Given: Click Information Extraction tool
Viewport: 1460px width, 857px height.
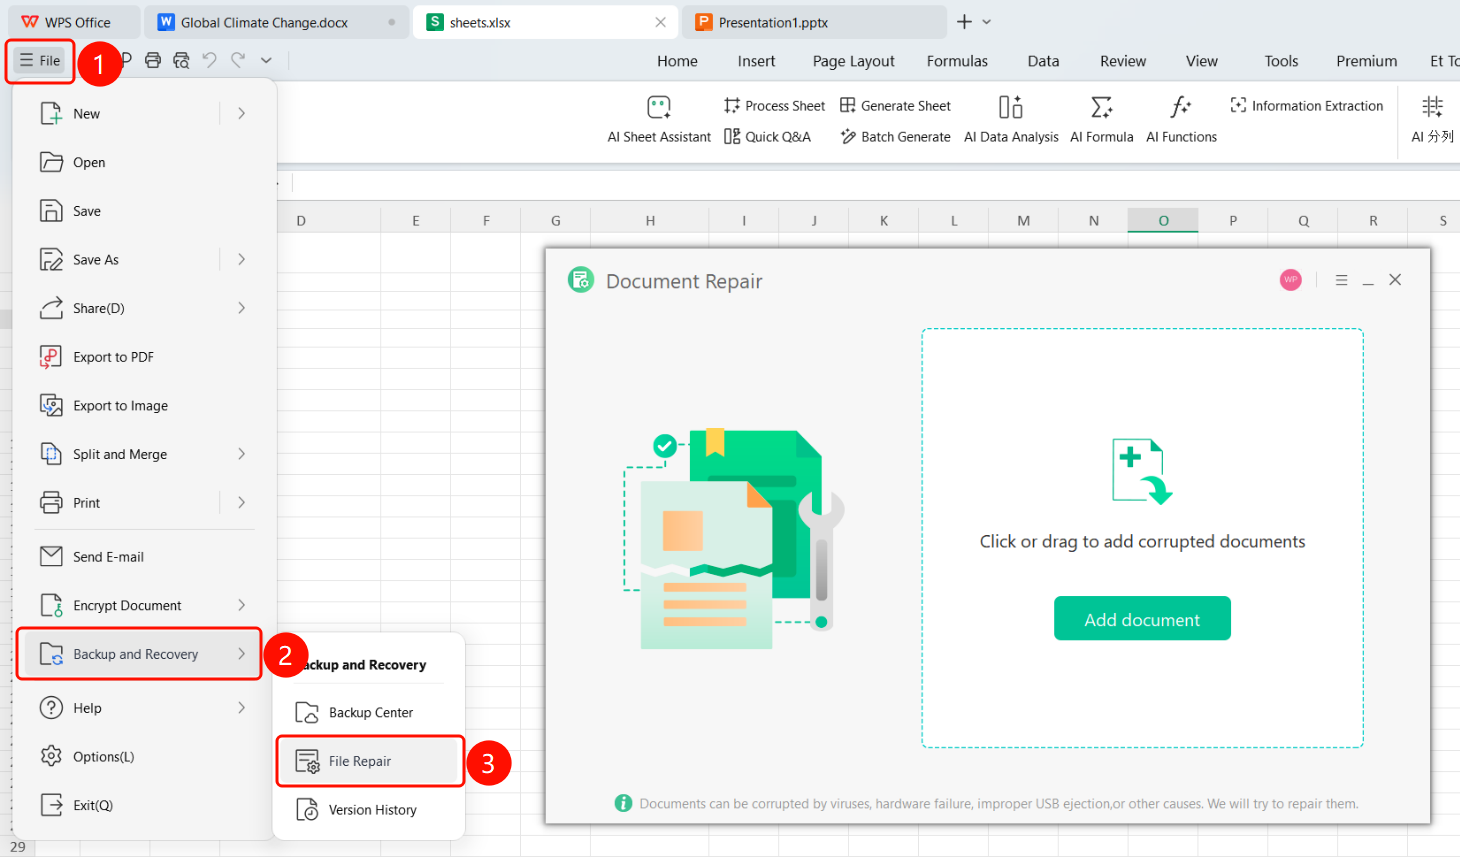Looking at the screenshot, I should coord(1307,105).
